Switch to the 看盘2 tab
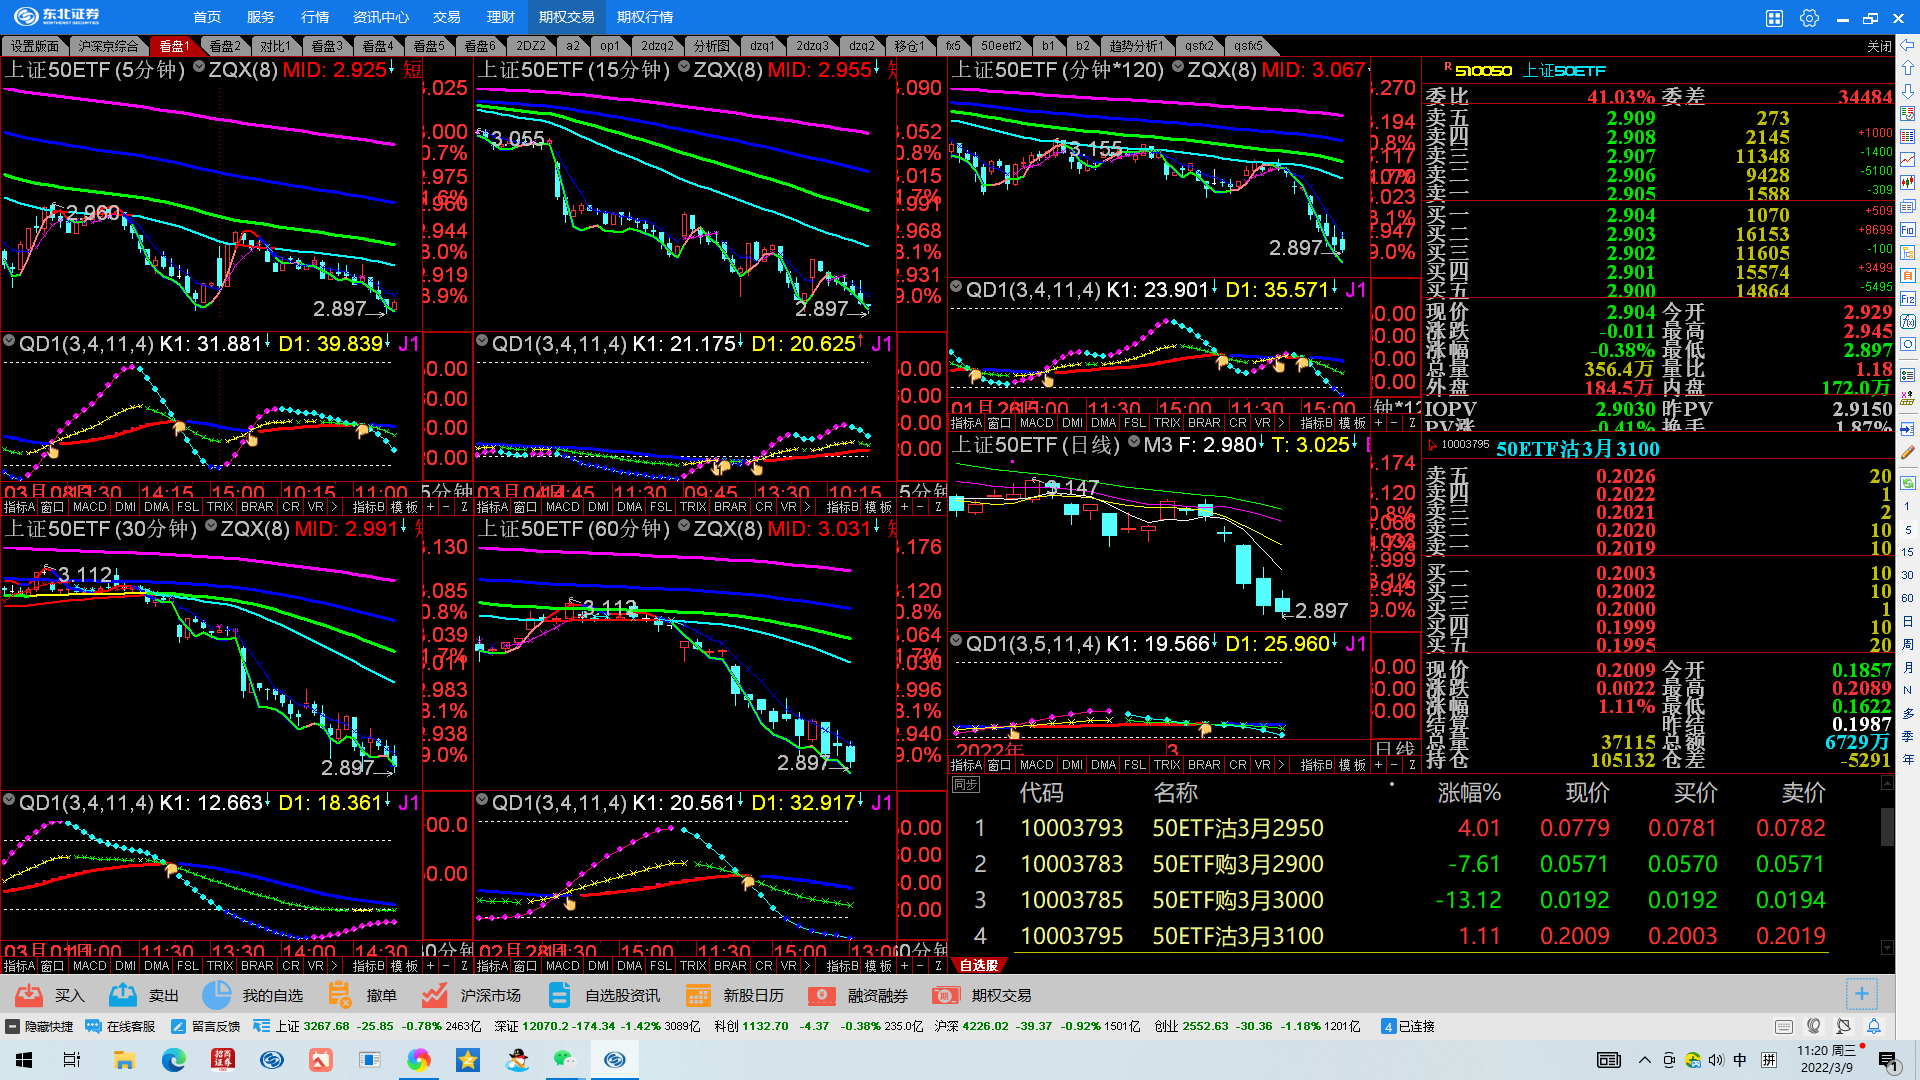Viewport: 1920px width, 1080px height. pos(225,46)
